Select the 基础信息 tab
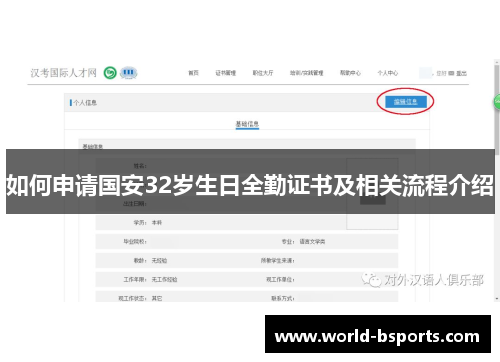The image size is (500, 362). click(247, 124)
